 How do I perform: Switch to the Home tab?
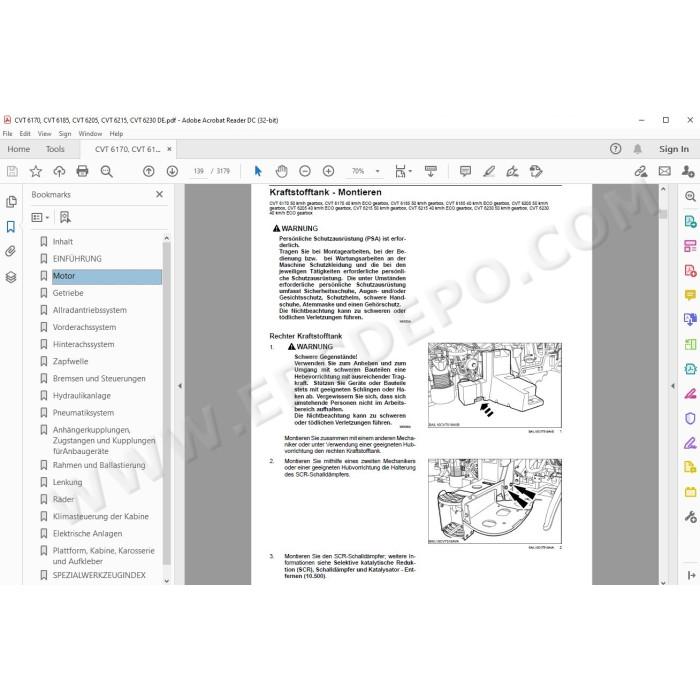pyautogui.click(x=19, y=149)
